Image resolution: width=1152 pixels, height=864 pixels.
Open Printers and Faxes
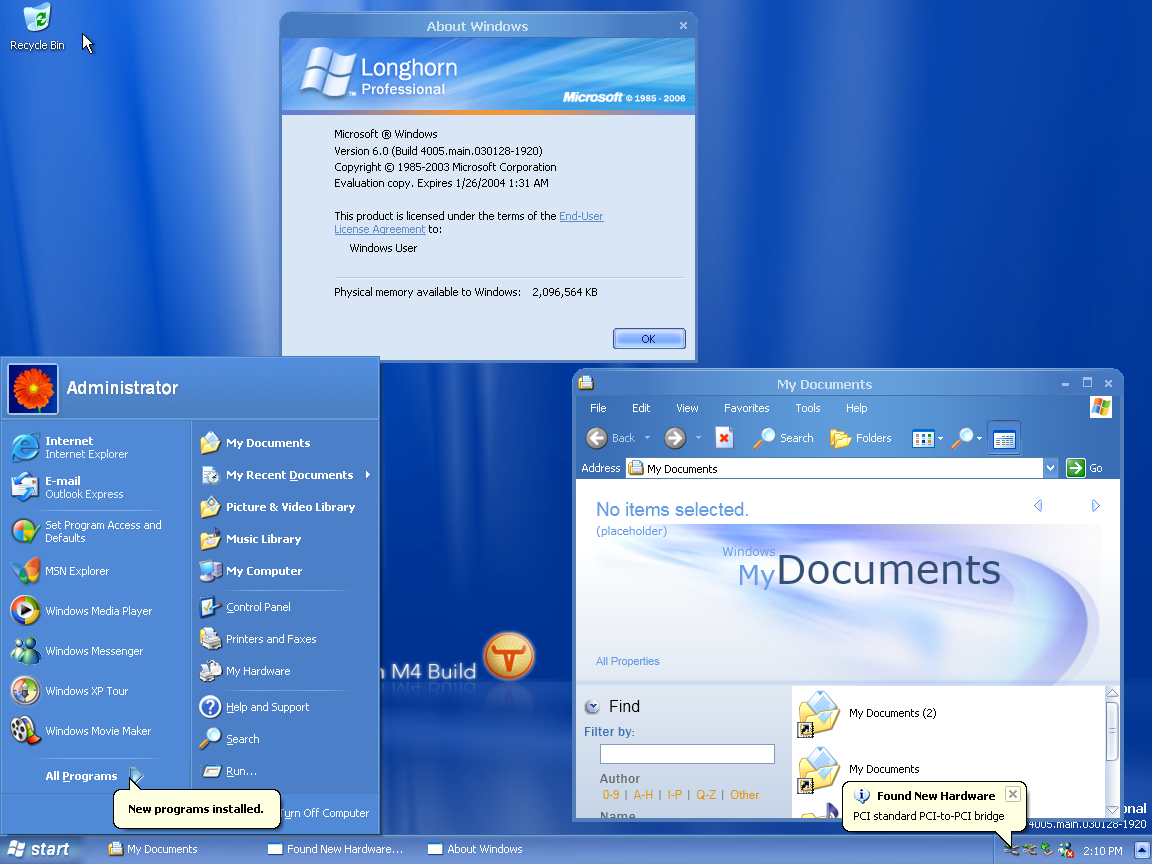(258, 639)
